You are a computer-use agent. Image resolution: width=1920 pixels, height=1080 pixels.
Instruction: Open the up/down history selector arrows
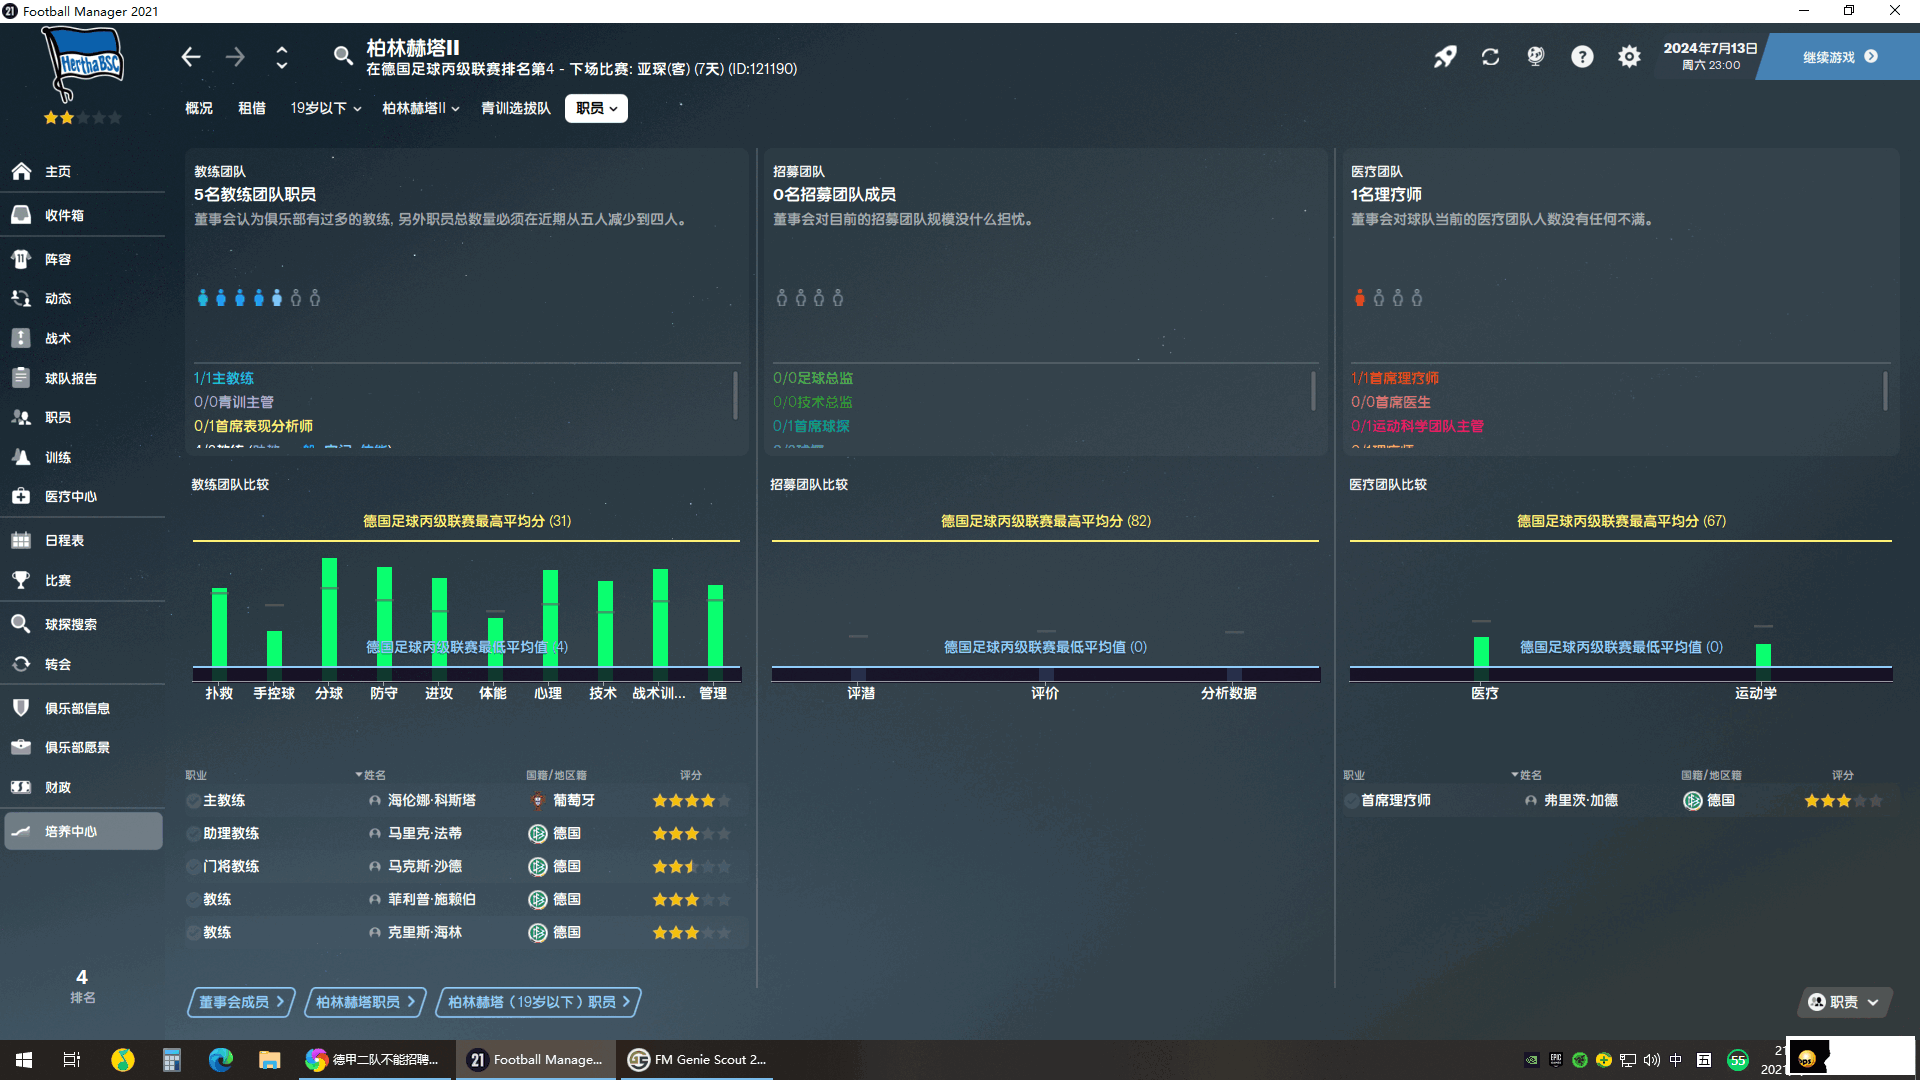[282, 57]
